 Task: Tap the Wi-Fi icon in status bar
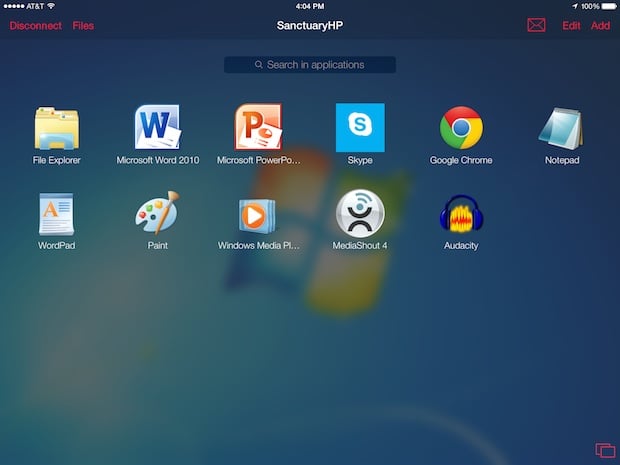tap(51, 6)
